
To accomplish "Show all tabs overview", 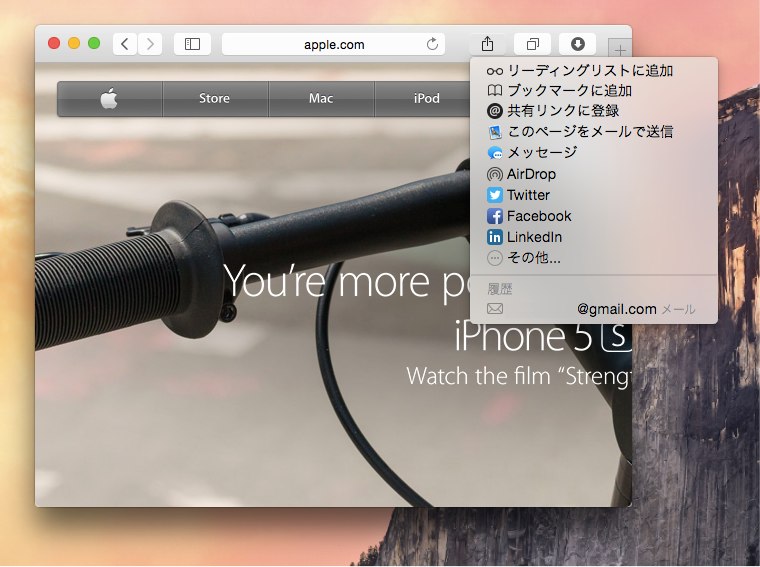I will (532, 44).
